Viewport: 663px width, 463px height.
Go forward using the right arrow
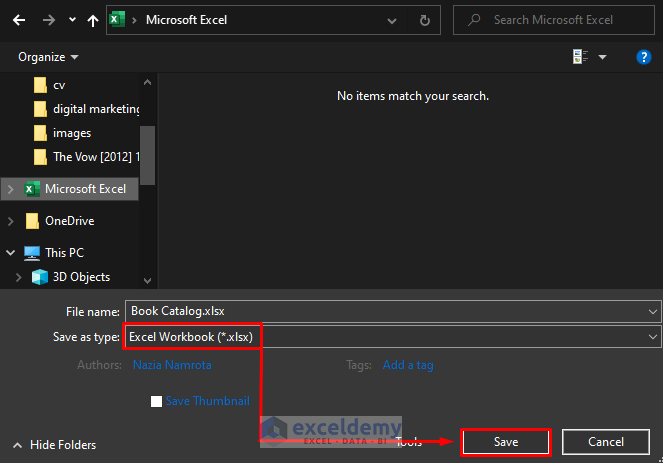pyautogui.click(x=49, y=20)
